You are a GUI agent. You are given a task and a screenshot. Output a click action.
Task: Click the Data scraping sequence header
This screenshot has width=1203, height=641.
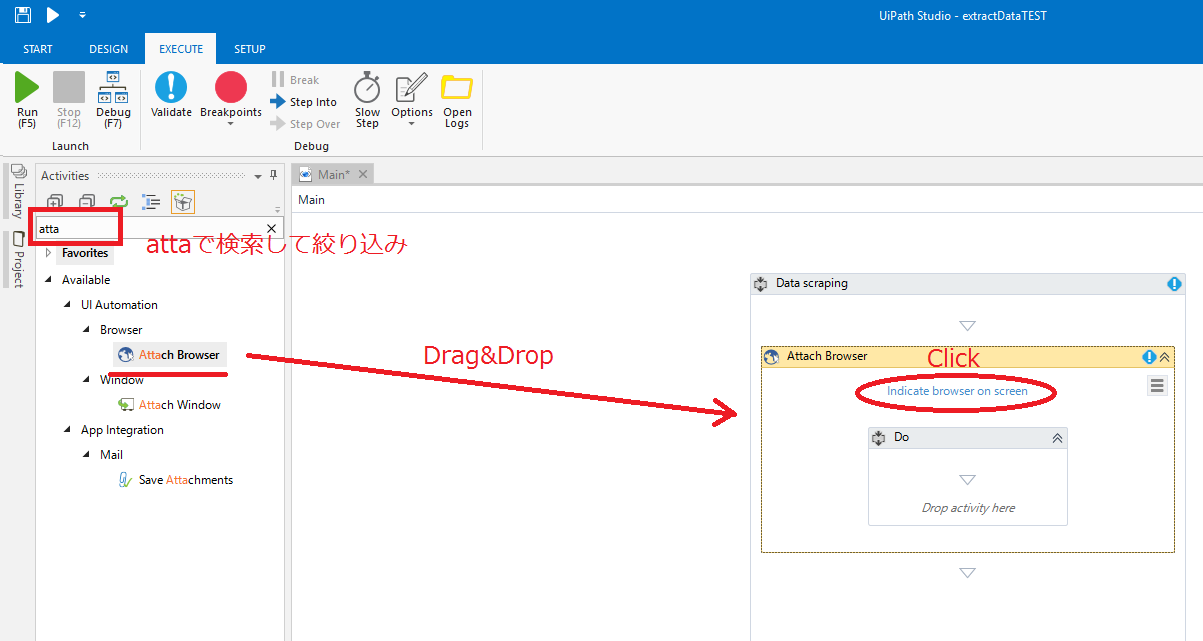(967, 284)
